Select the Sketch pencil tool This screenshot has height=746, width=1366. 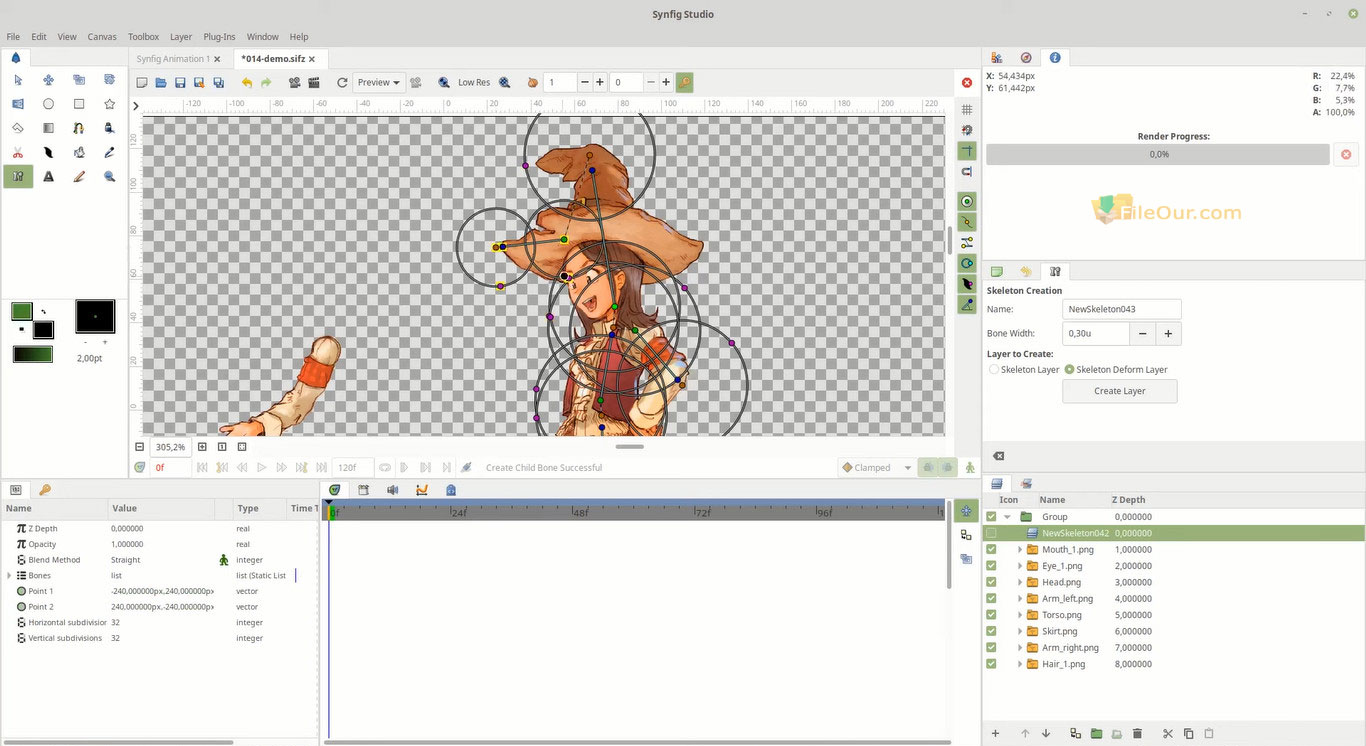click(x=79, y=177)
